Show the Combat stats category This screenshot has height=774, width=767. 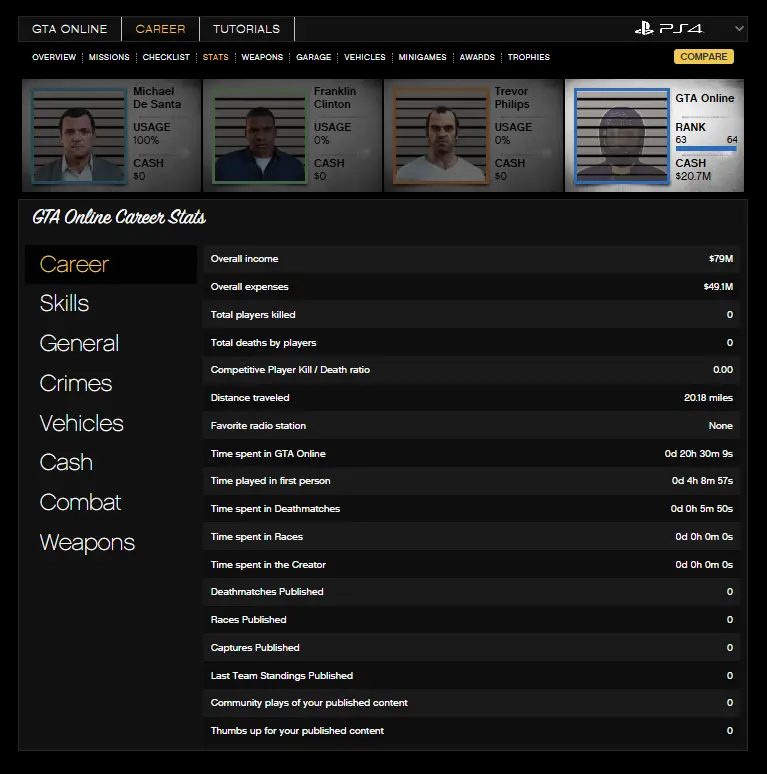tap(80, 503)
